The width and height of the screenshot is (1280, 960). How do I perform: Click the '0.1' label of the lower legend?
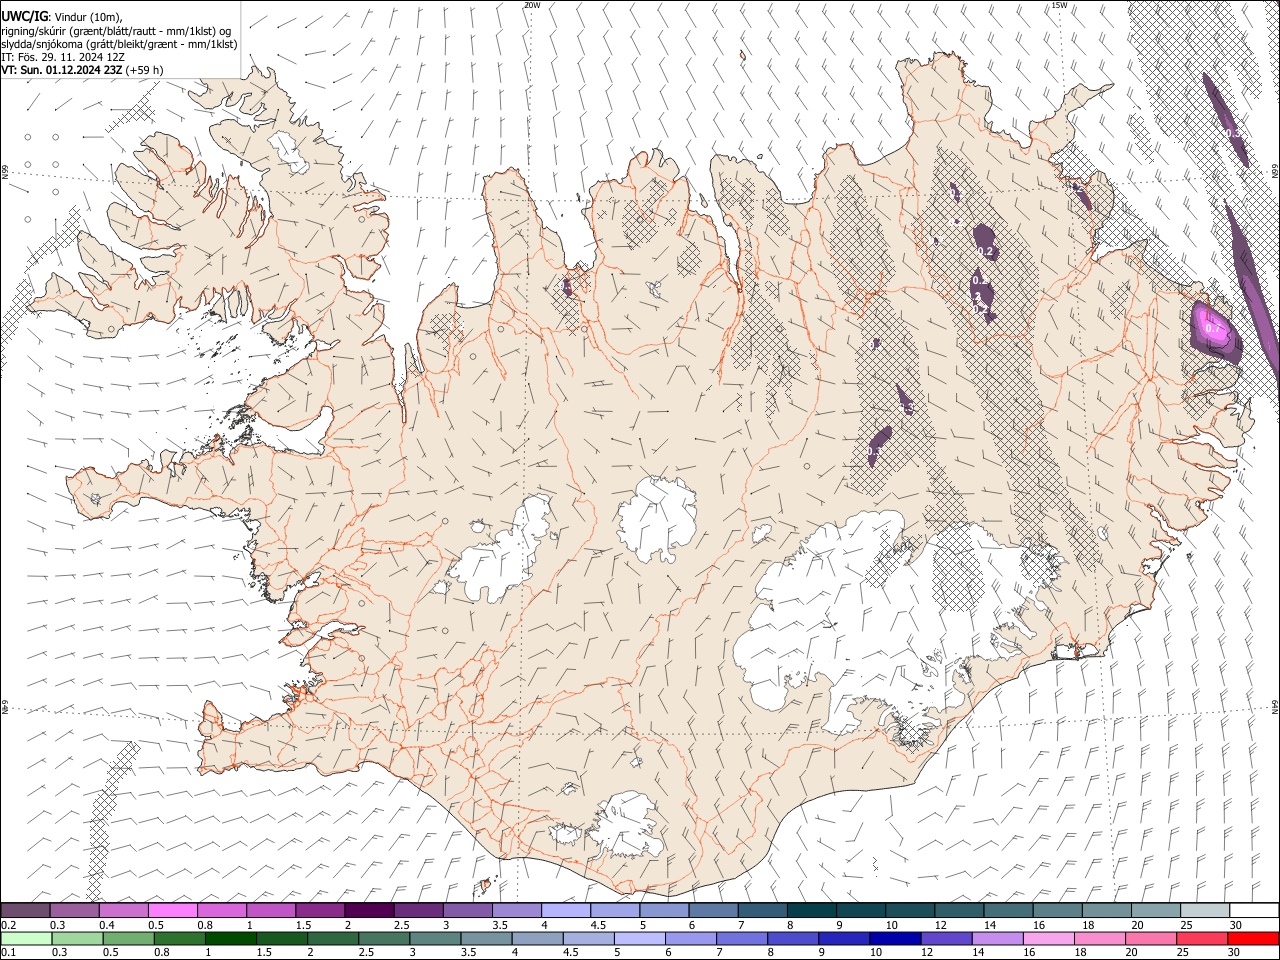tap(9, 952)
